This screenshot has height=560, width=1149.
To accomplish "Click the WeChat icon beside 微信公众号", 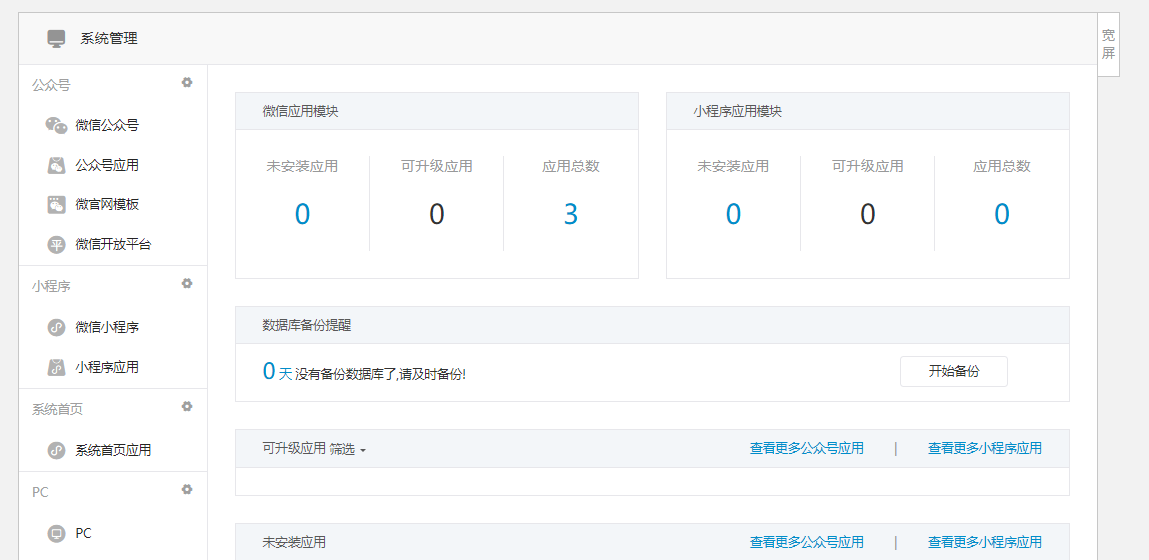I will tap(56, 125).
